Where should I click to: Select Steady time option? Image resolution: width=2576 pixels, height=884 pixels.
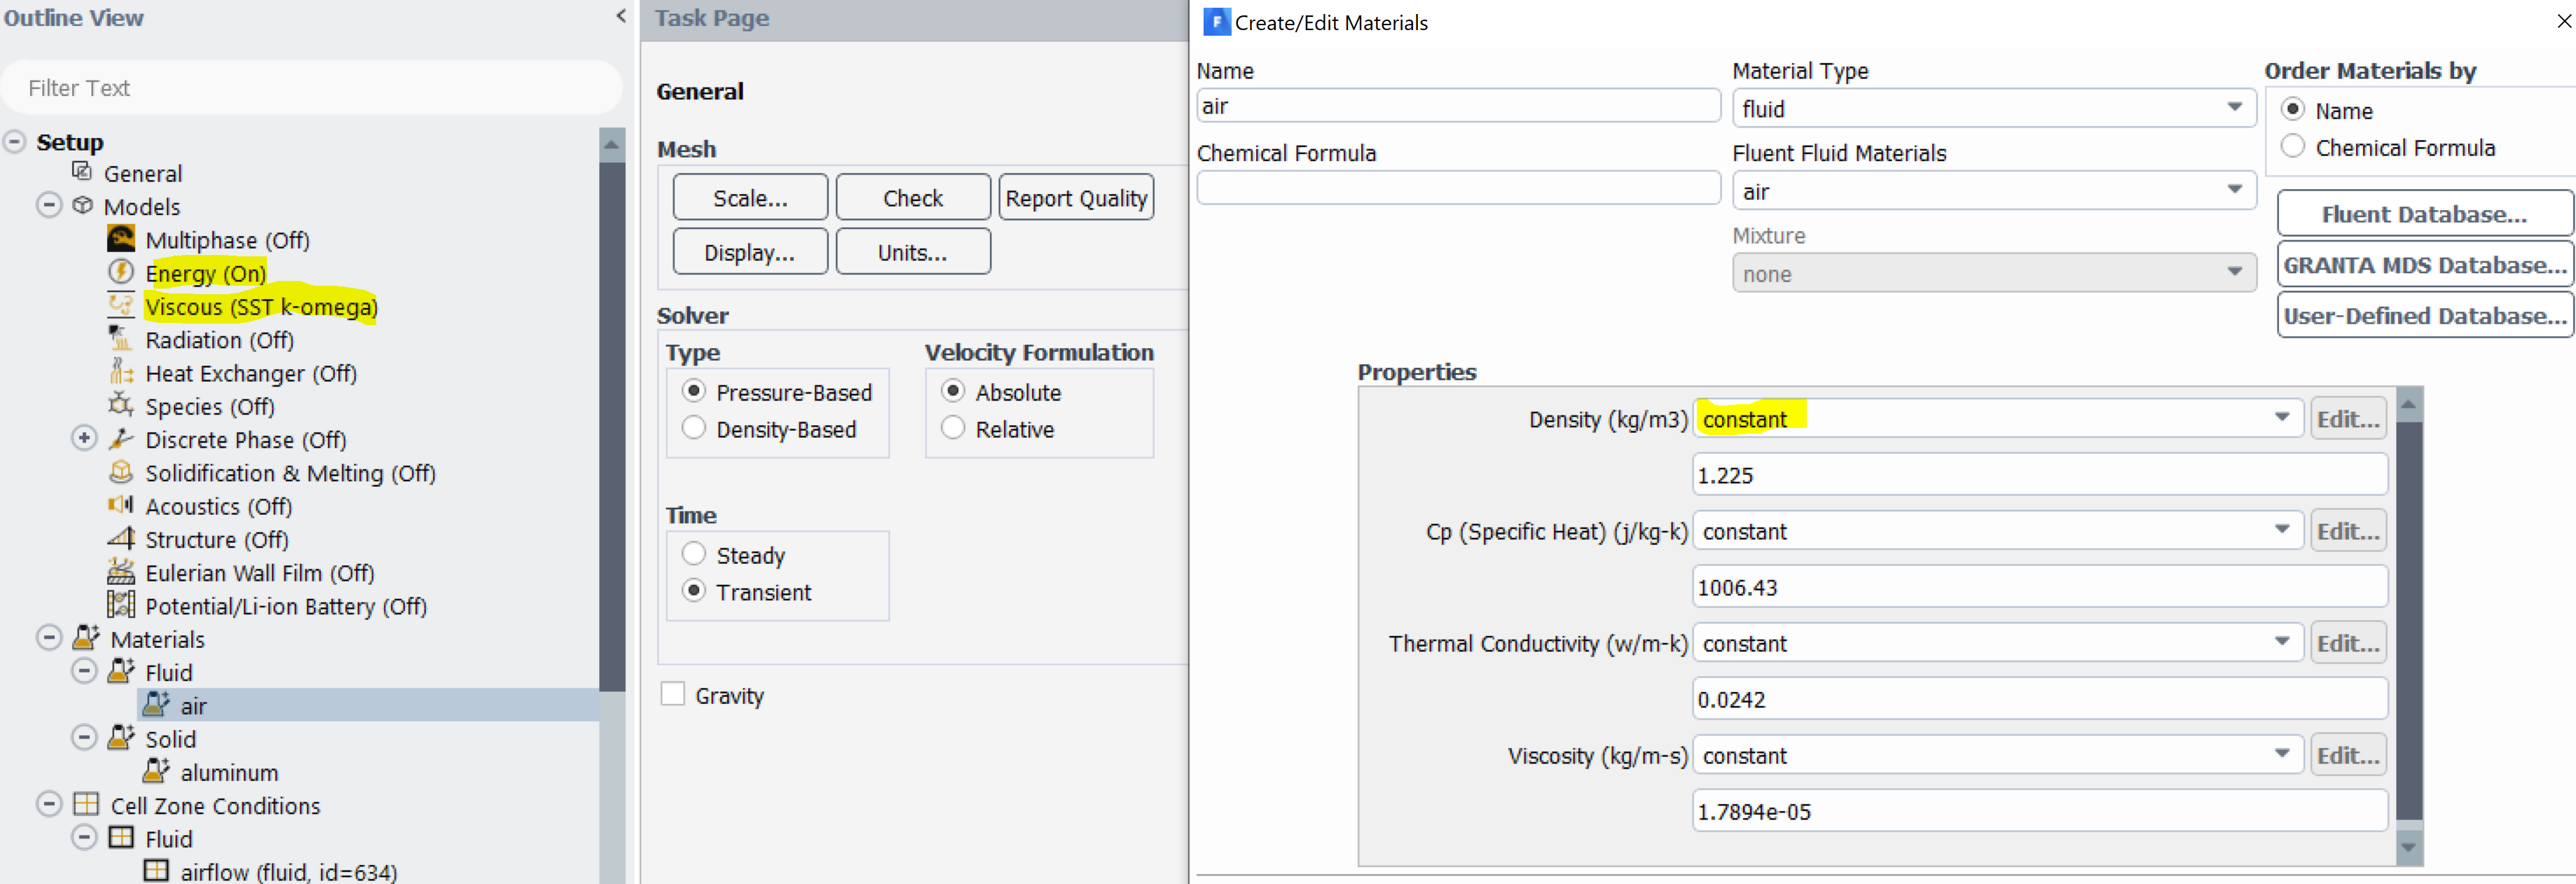(693, 554)
